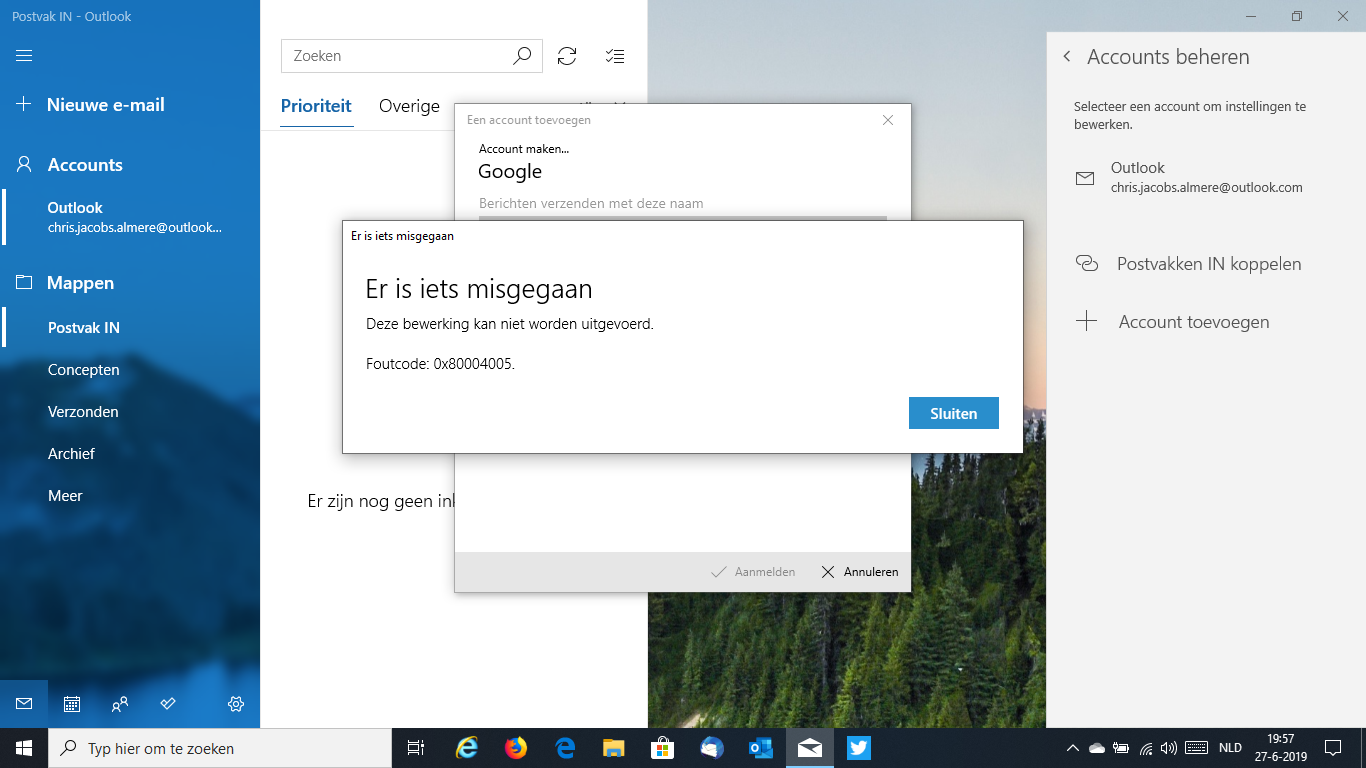Click the plus icon beside Account toevoegen
Screen dimensions: 1366x768
[x=1086, y=322]
